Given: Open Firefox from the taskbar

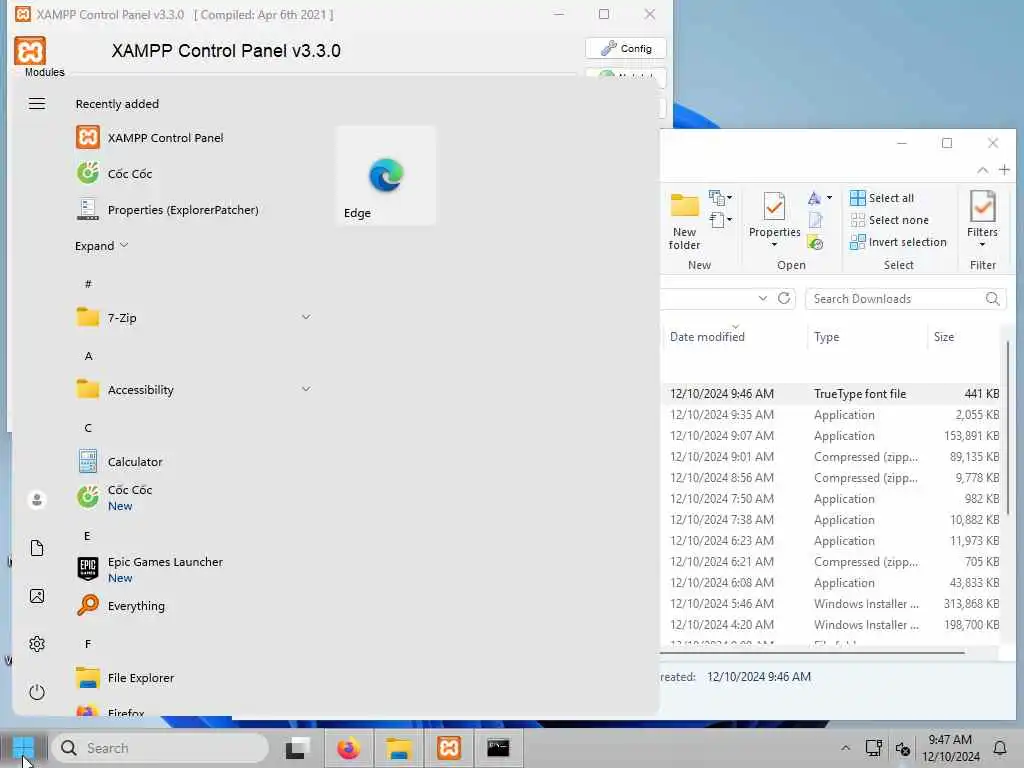Looking at the screenshot, I should pyautogui.click(x=348, y=748).
